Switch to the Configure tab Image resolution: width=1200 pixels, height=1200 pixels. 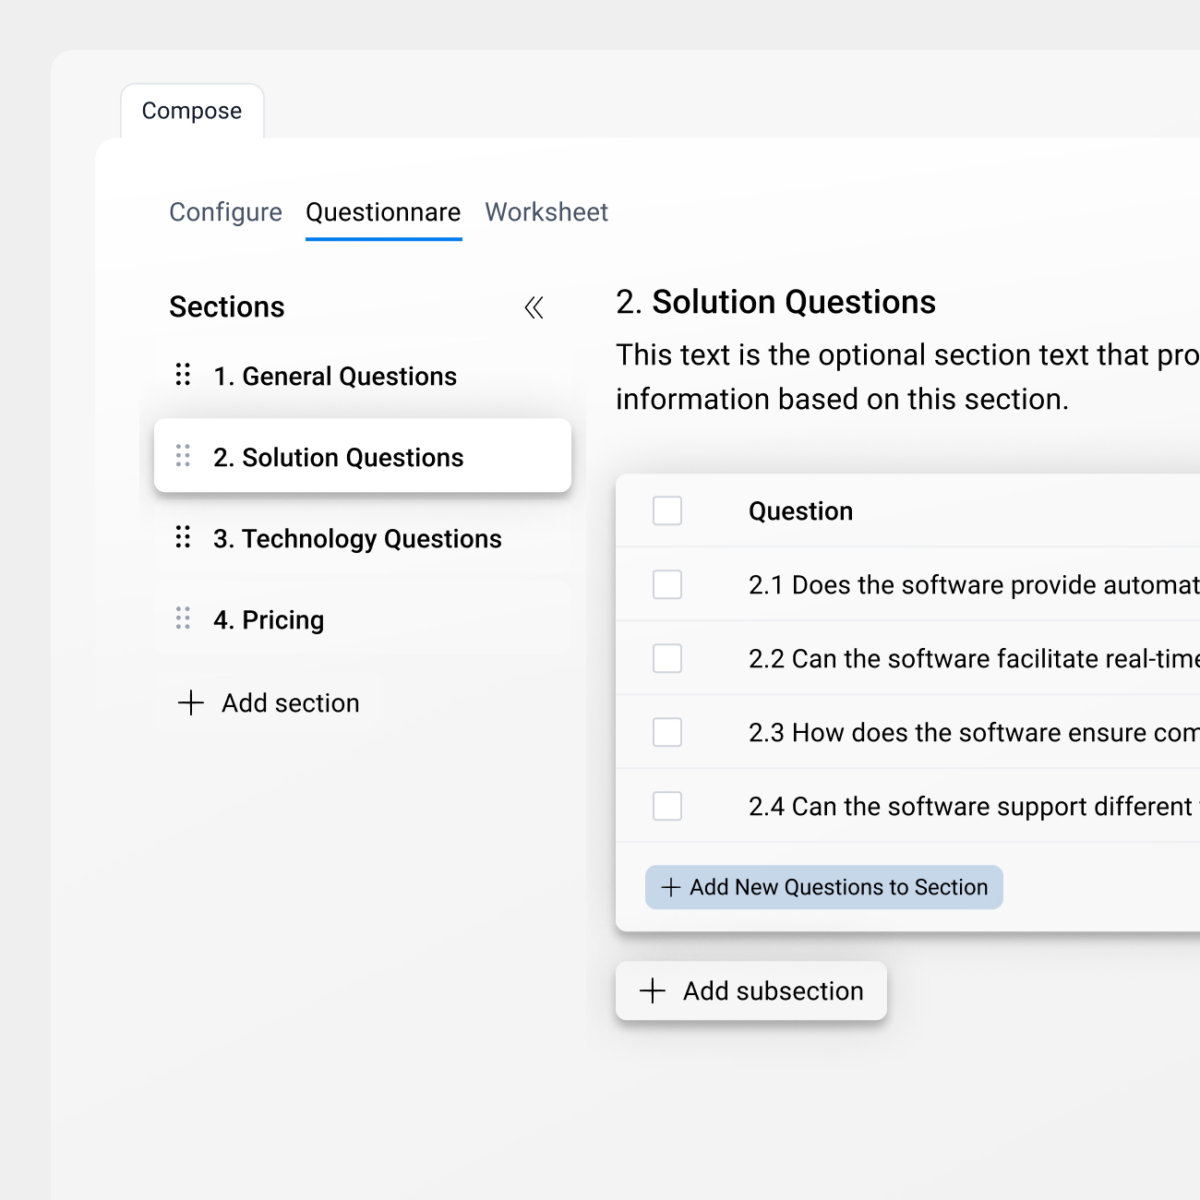point(225,212)
